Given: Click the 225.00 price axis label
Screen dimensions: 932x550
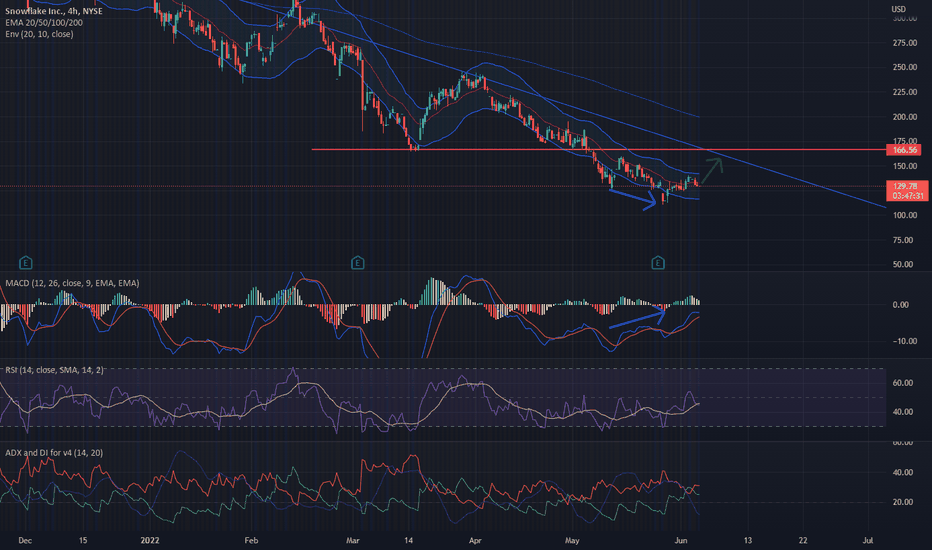Looking at the screenshot, I should [x=905, y=92].
